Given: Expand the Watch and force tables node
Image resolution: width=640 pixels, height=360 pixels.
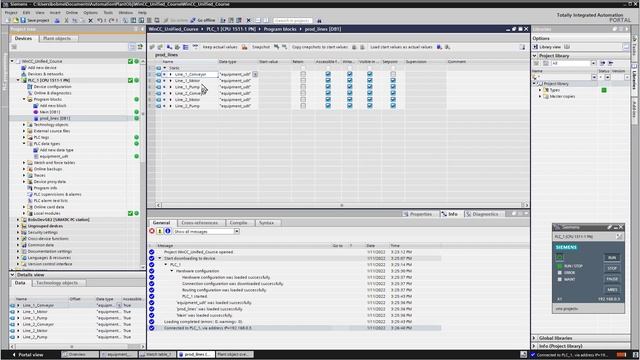Looking at the screenshot, I should [24, 163].
